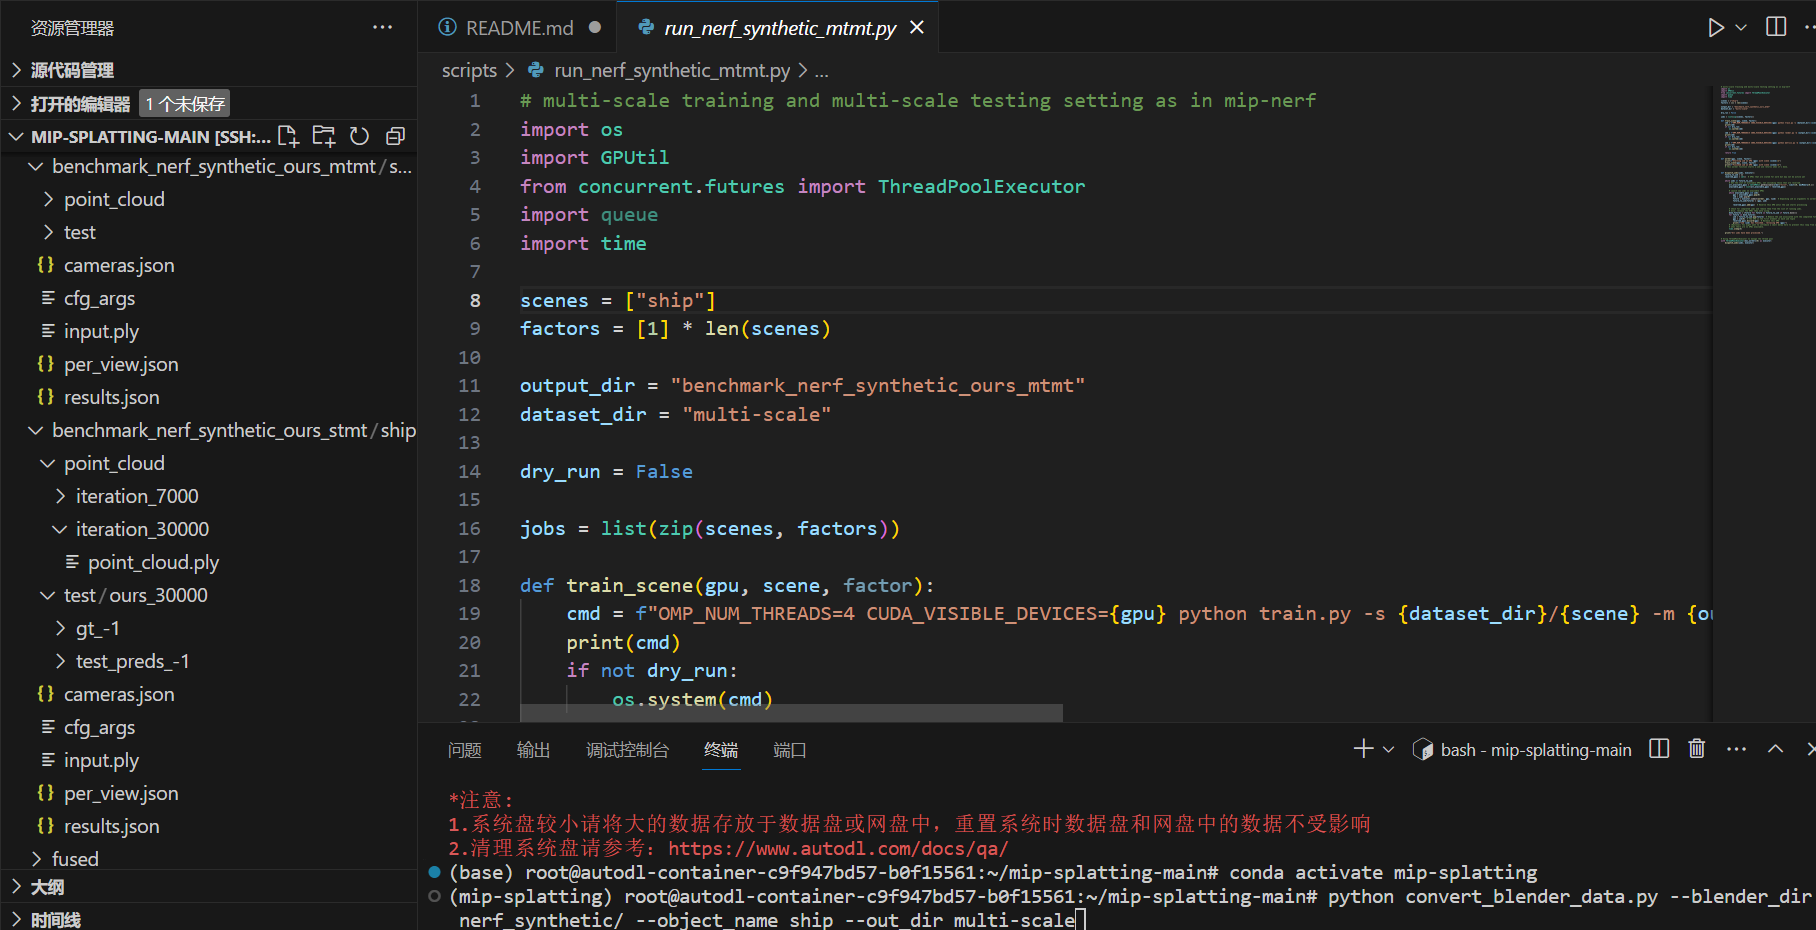Split the terminal panel

1659,749
